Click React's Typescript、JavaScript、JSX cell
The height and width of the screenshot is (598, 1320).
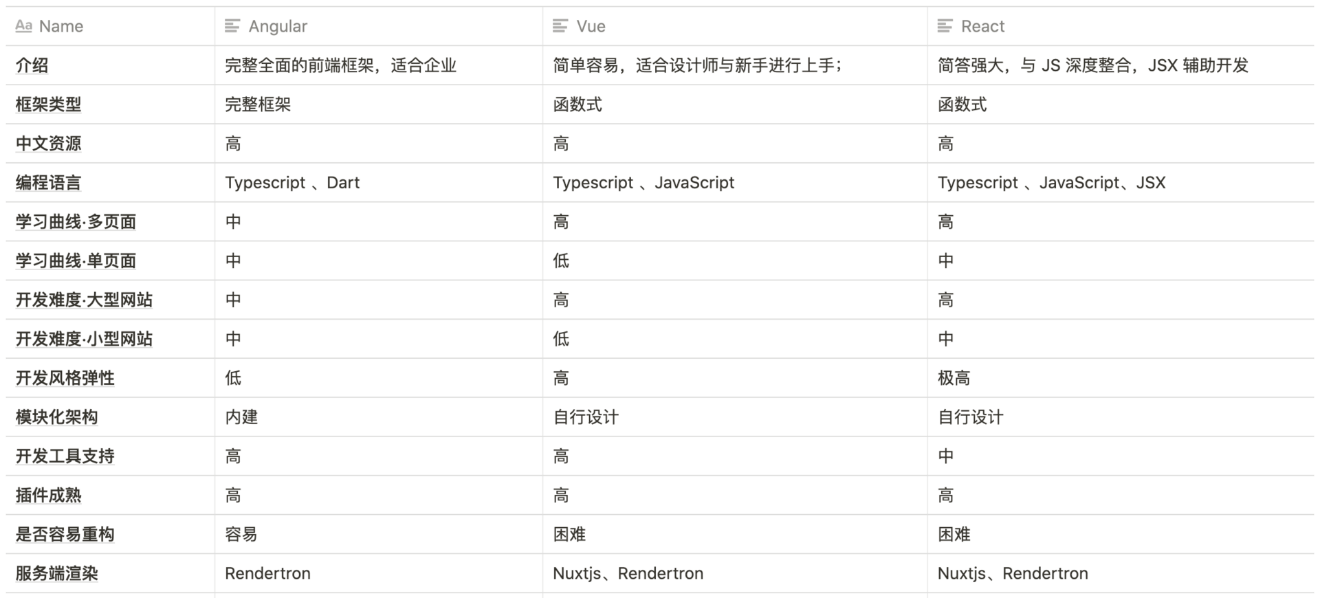[1051, 183]
